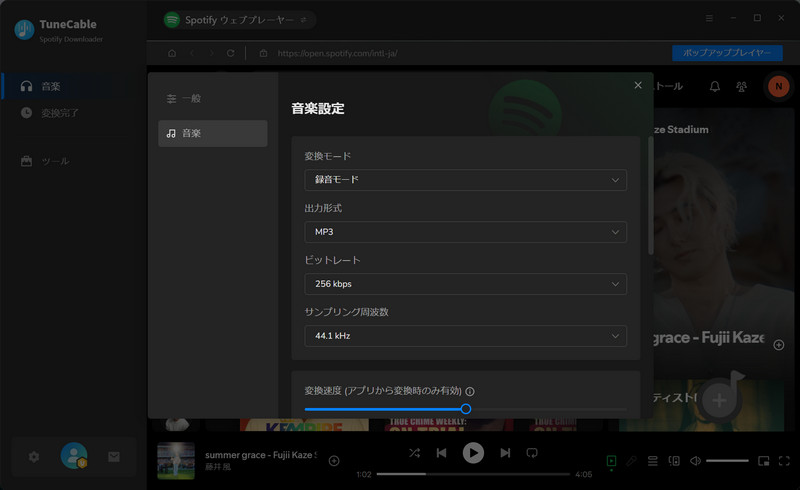Click the info icon beside 変換速度
The width and height of the screenshot is (800, 490).
[470, 391]
